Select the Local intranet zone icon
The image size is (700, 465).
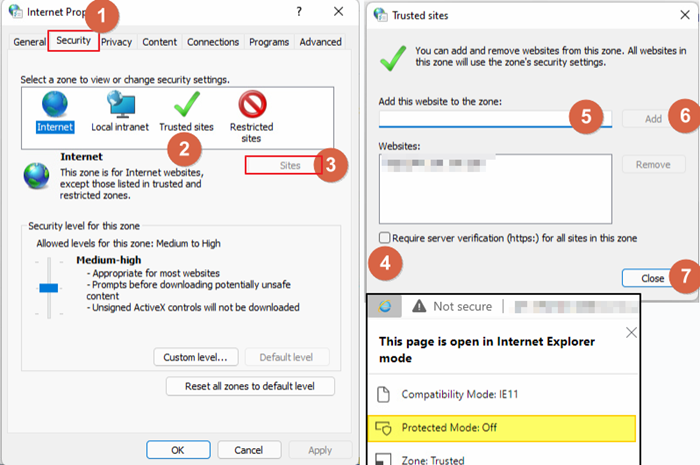tap(120, 105)
